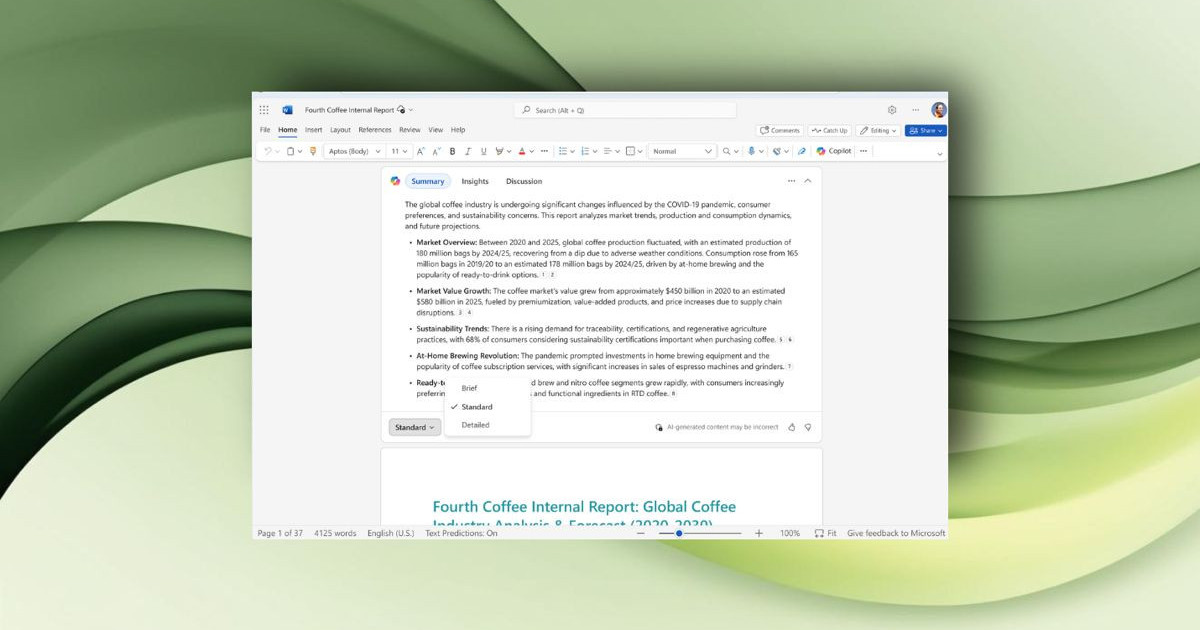
Task: Open the Comments pane
Action: 780,130
